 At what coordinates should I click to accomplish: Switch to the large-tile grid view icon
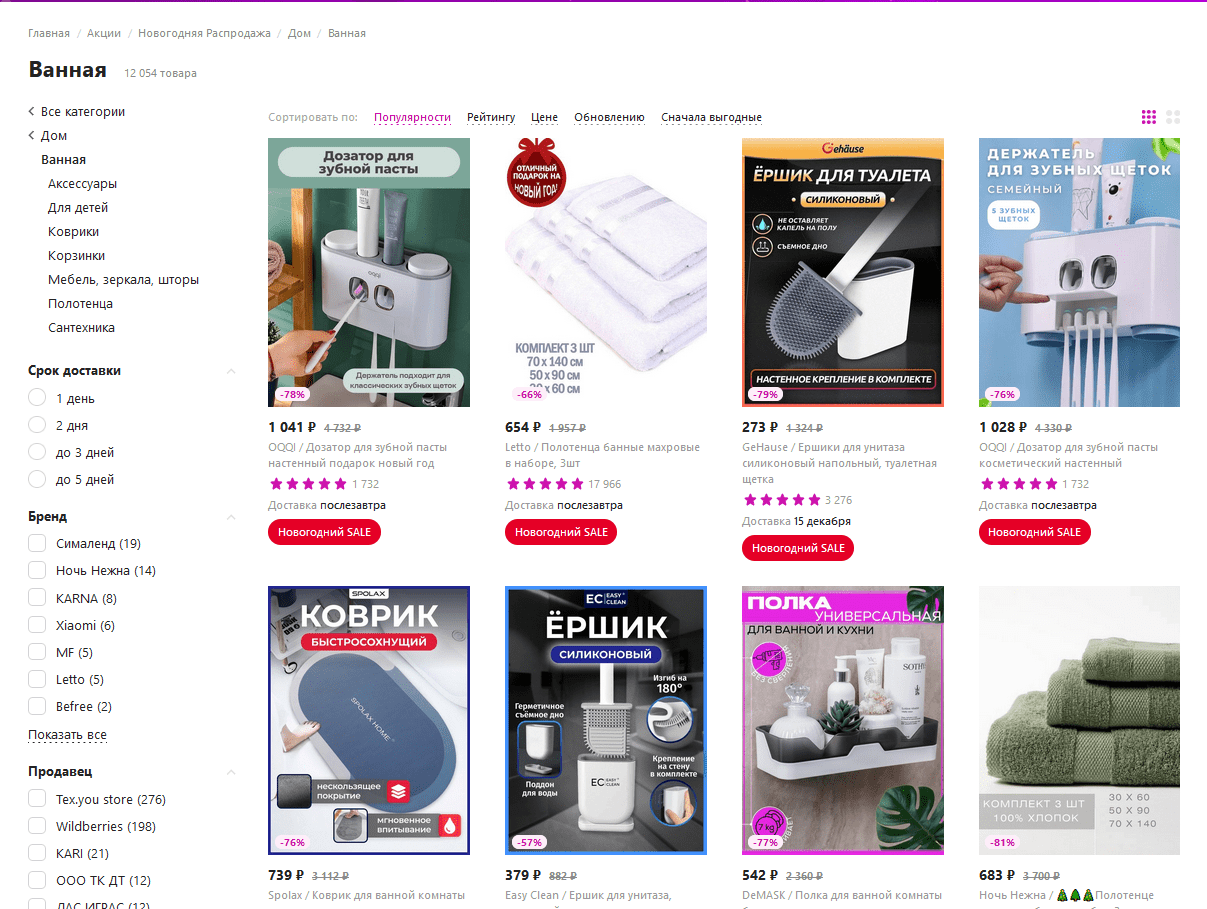click(1173, 117)
